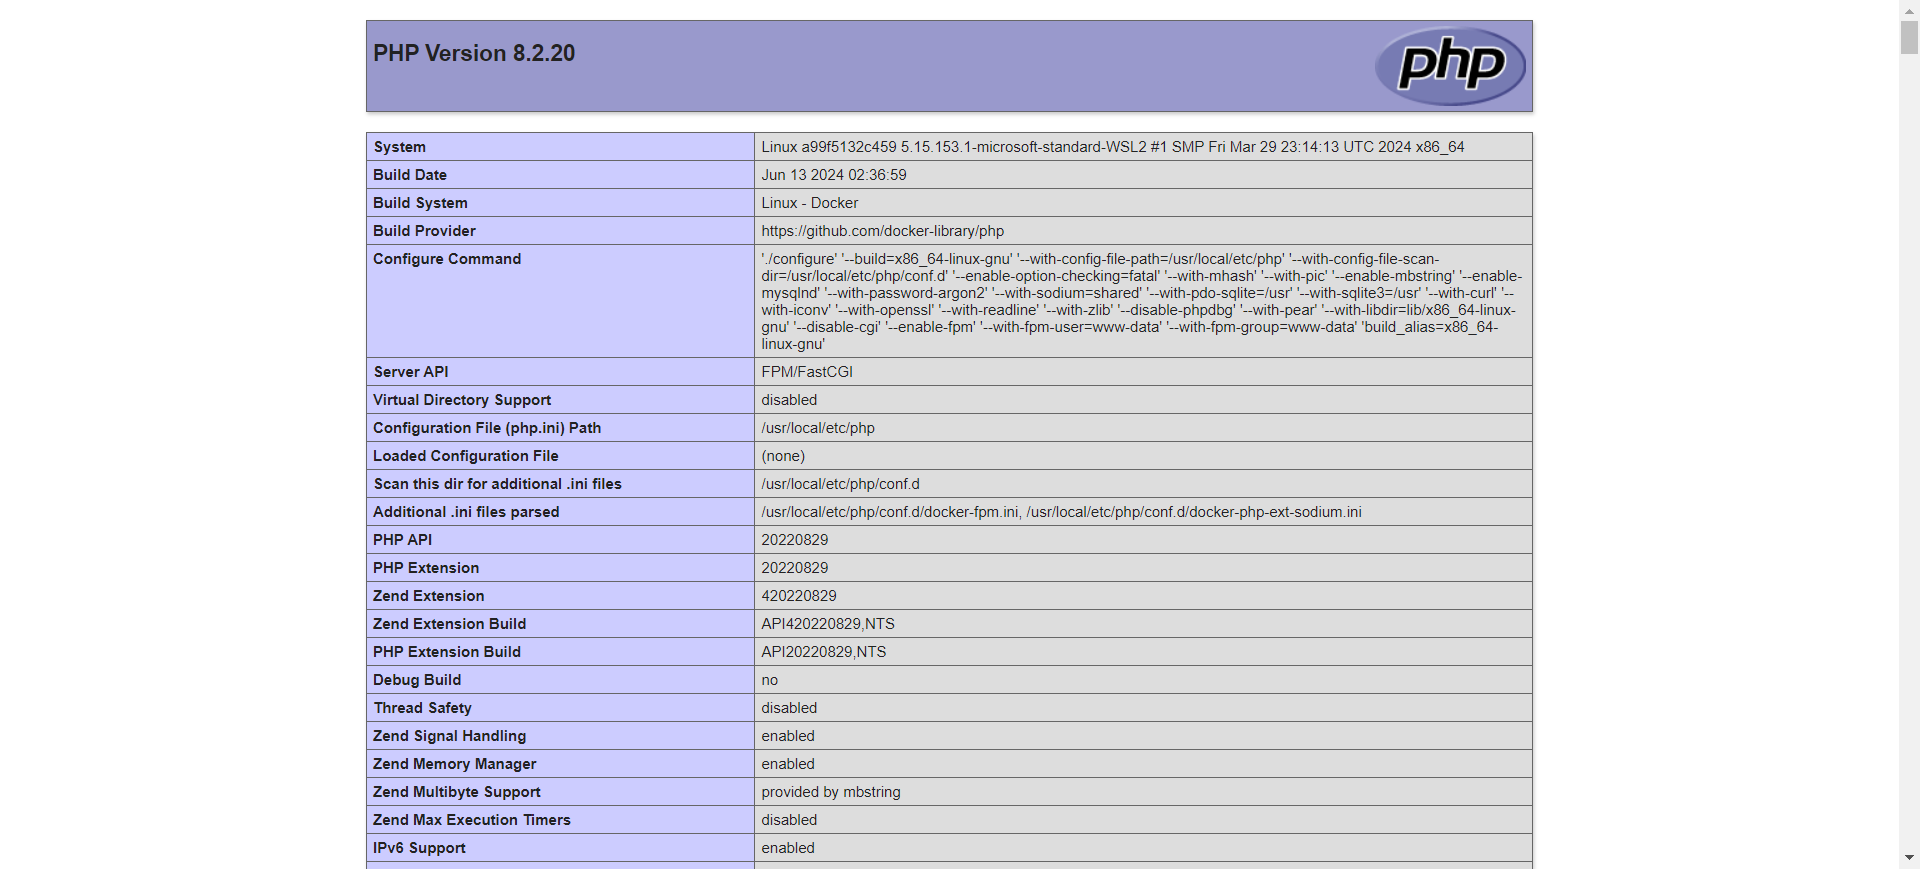Click Additional .ini files parsed label

(x=466, y=512)
